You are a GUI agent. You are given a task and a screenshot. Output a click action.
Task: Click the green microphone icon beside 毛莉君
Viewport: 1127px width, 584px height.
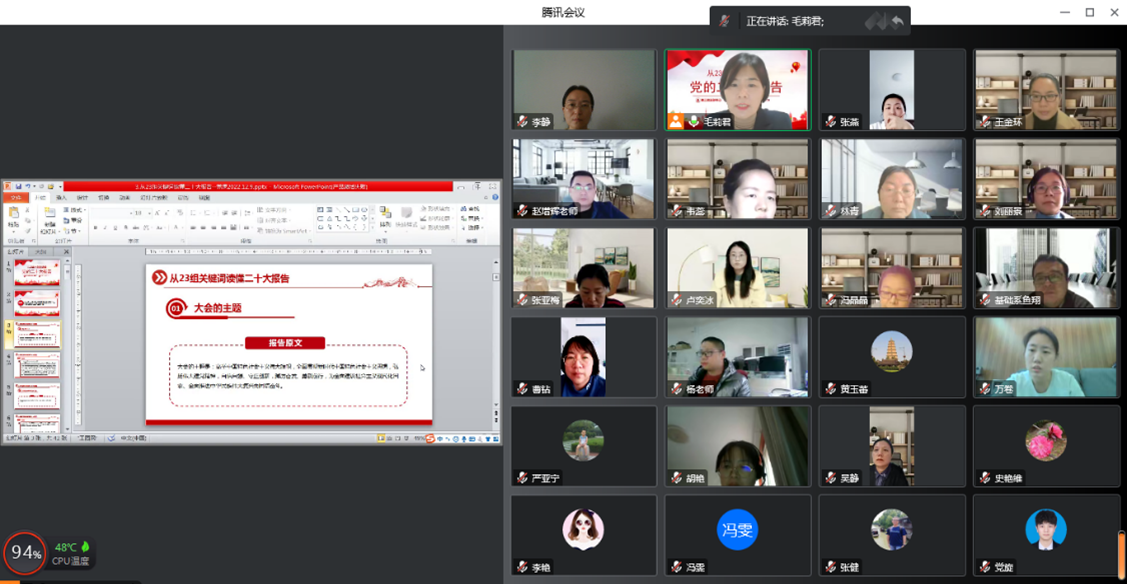693,121
